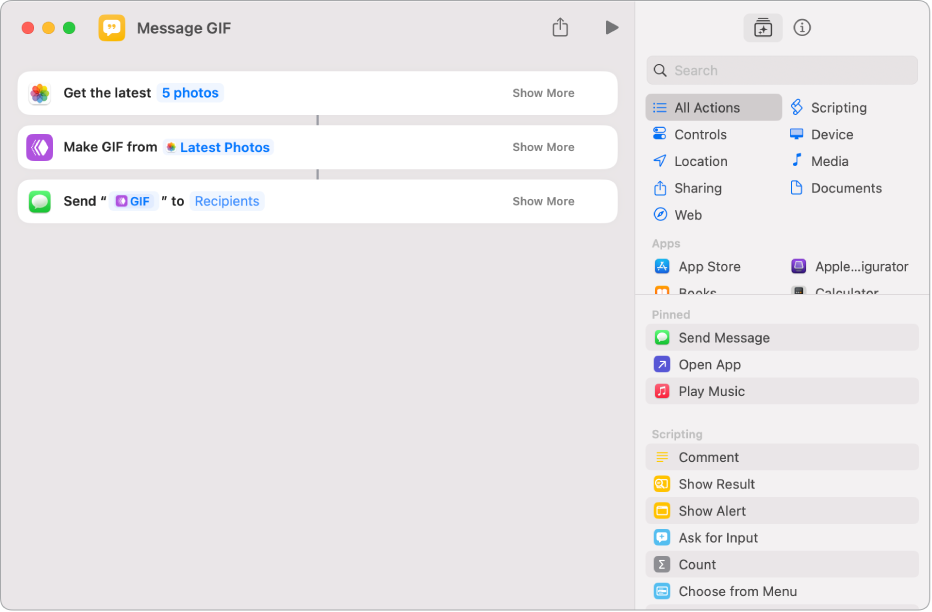Expand Show More on Make GIF action
This screenshot has width=932, height=612.
pyautogui.click(x=543, y=147)
